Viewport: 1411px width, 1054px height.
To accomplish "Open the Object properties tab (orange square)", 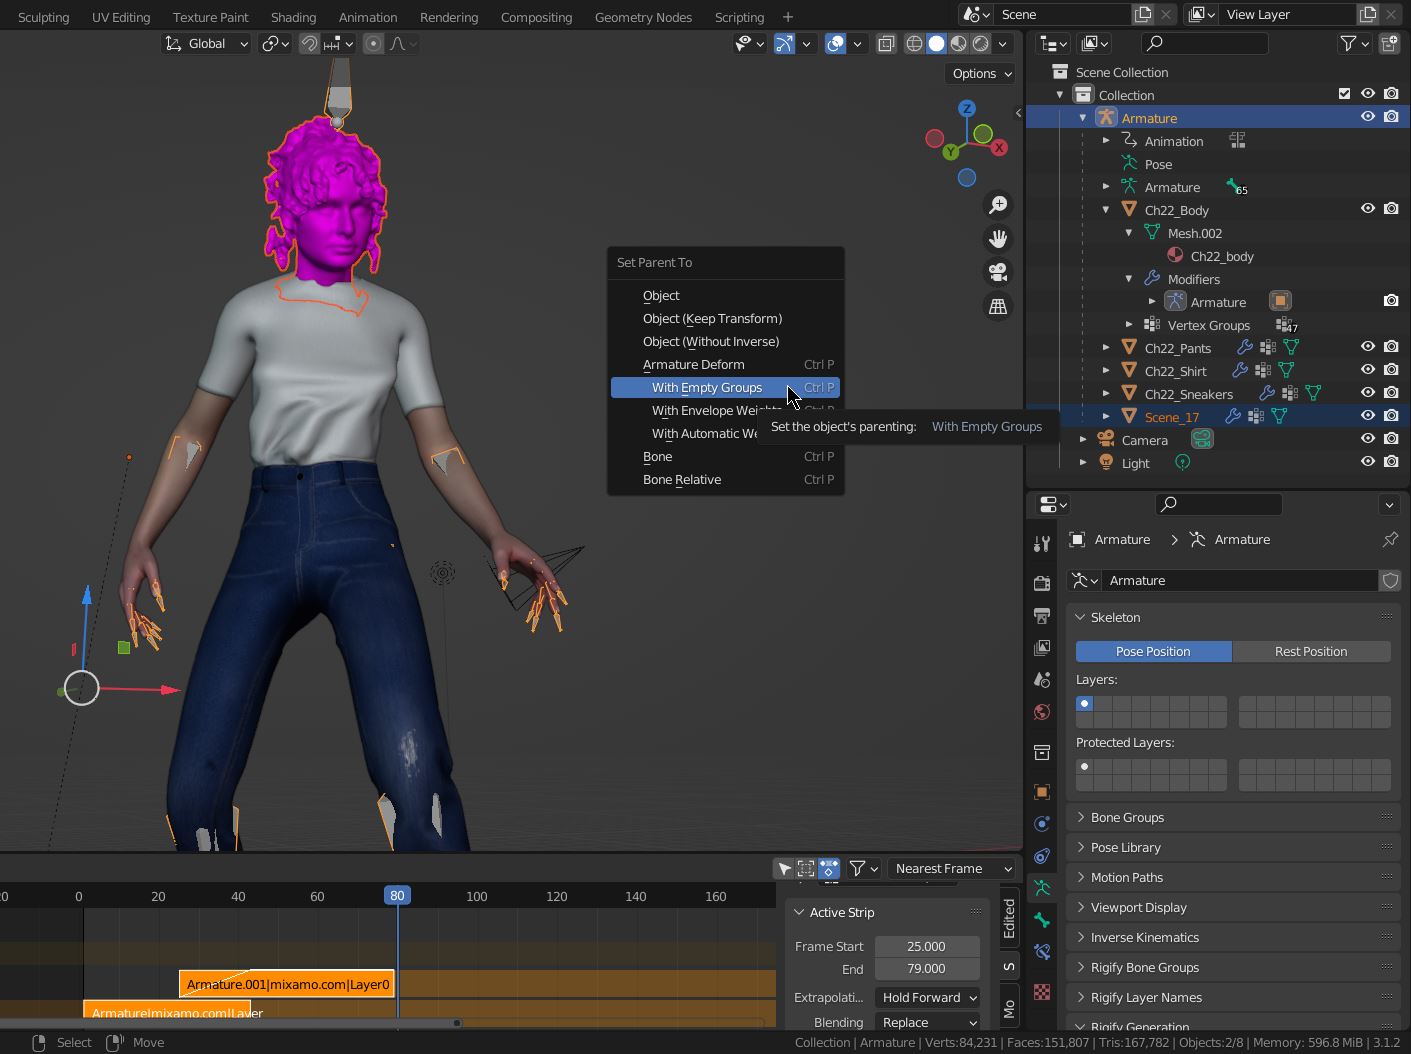I will coord(1042,792).
